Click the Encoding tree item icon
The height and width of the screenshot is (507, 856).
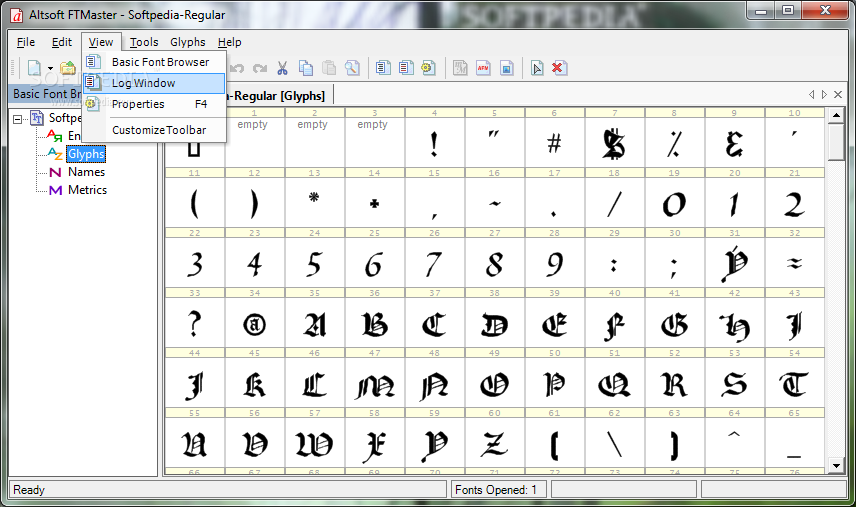coord(55,136)
